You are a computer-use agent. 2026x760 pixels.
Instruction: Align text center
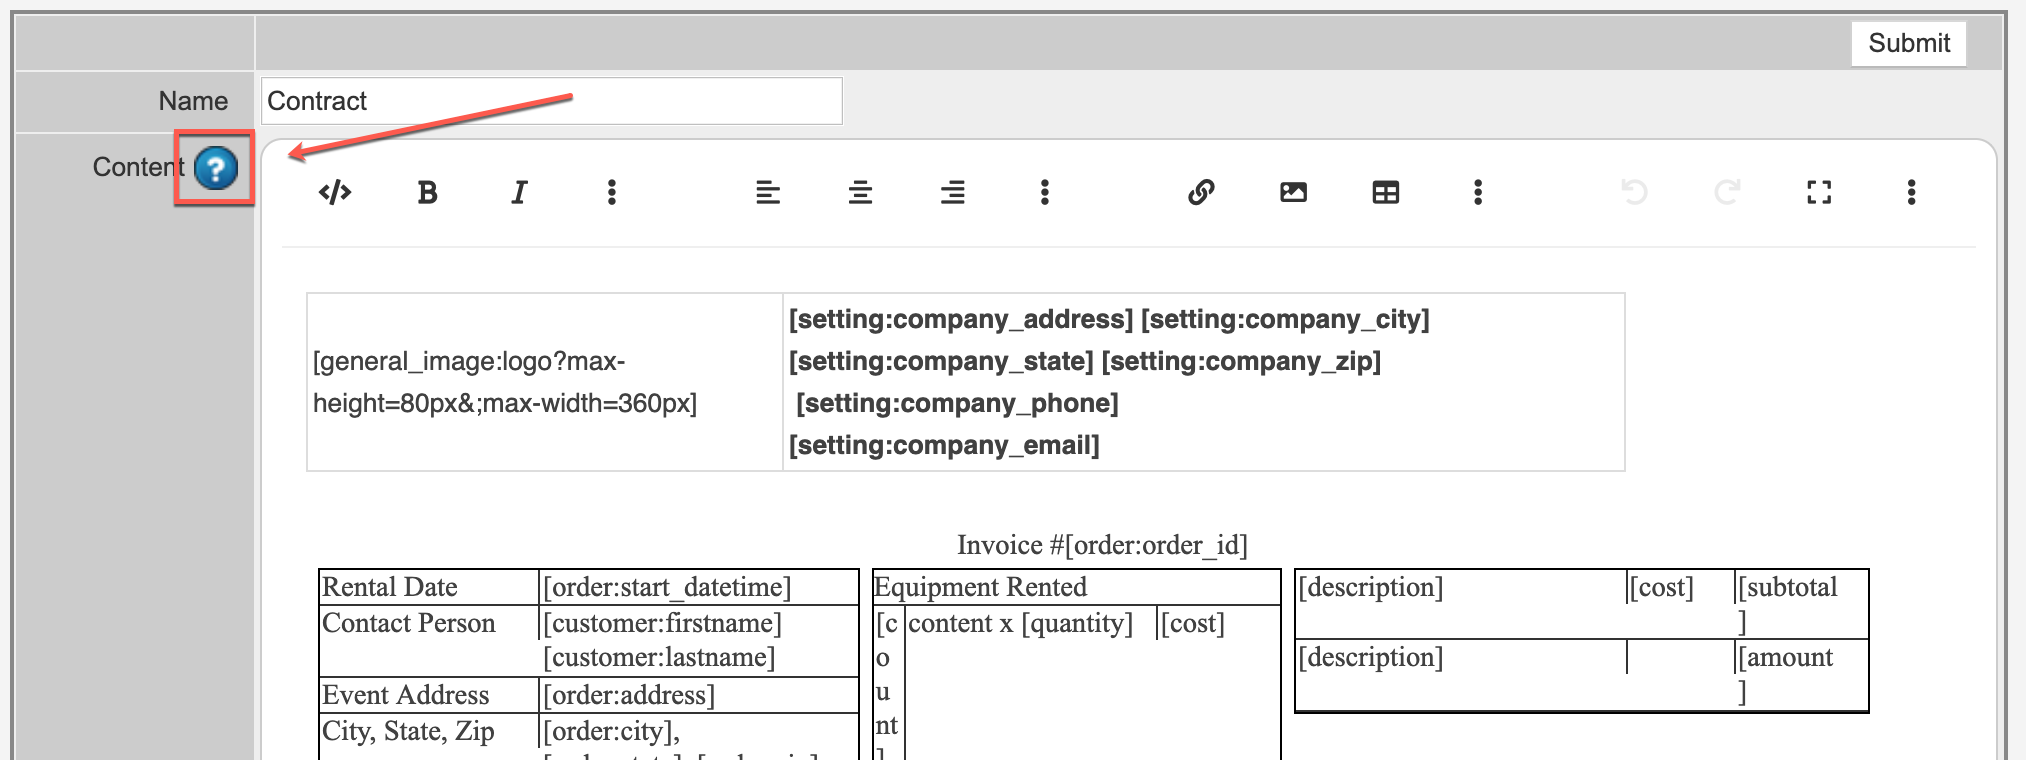pyautogui.click(x=860, y=192)
